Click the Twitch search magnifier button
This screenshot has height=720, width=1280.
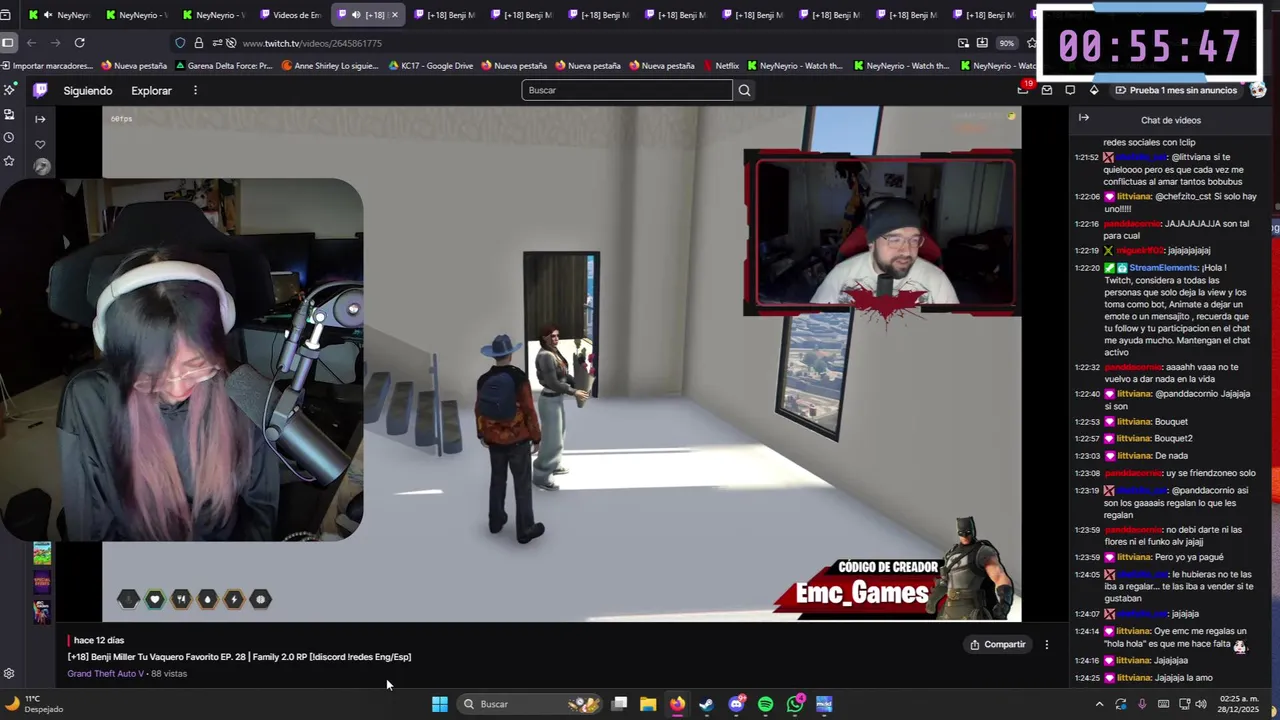pos(744,90)
